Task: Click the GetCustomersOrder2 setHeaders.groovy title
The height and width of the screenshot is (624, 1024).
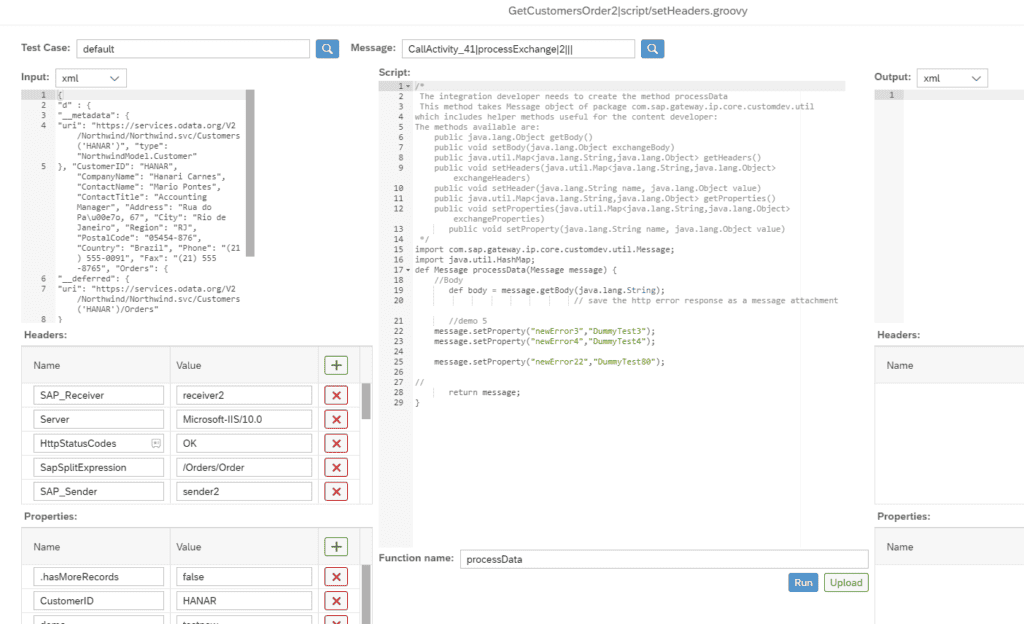Action: coord(628,11)
